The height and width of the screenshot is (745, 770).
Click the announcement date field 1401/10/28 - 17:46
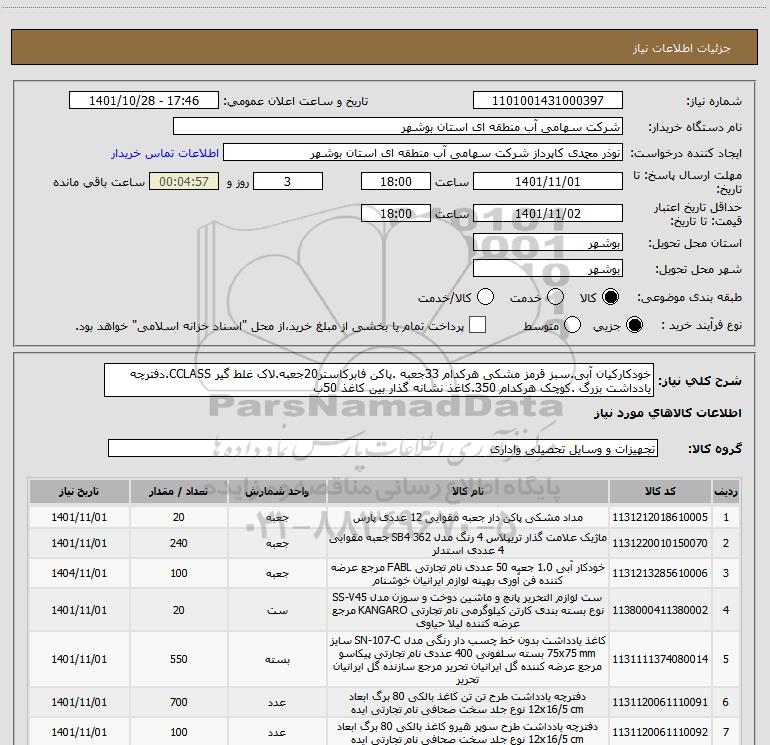(x=144, y=101)
